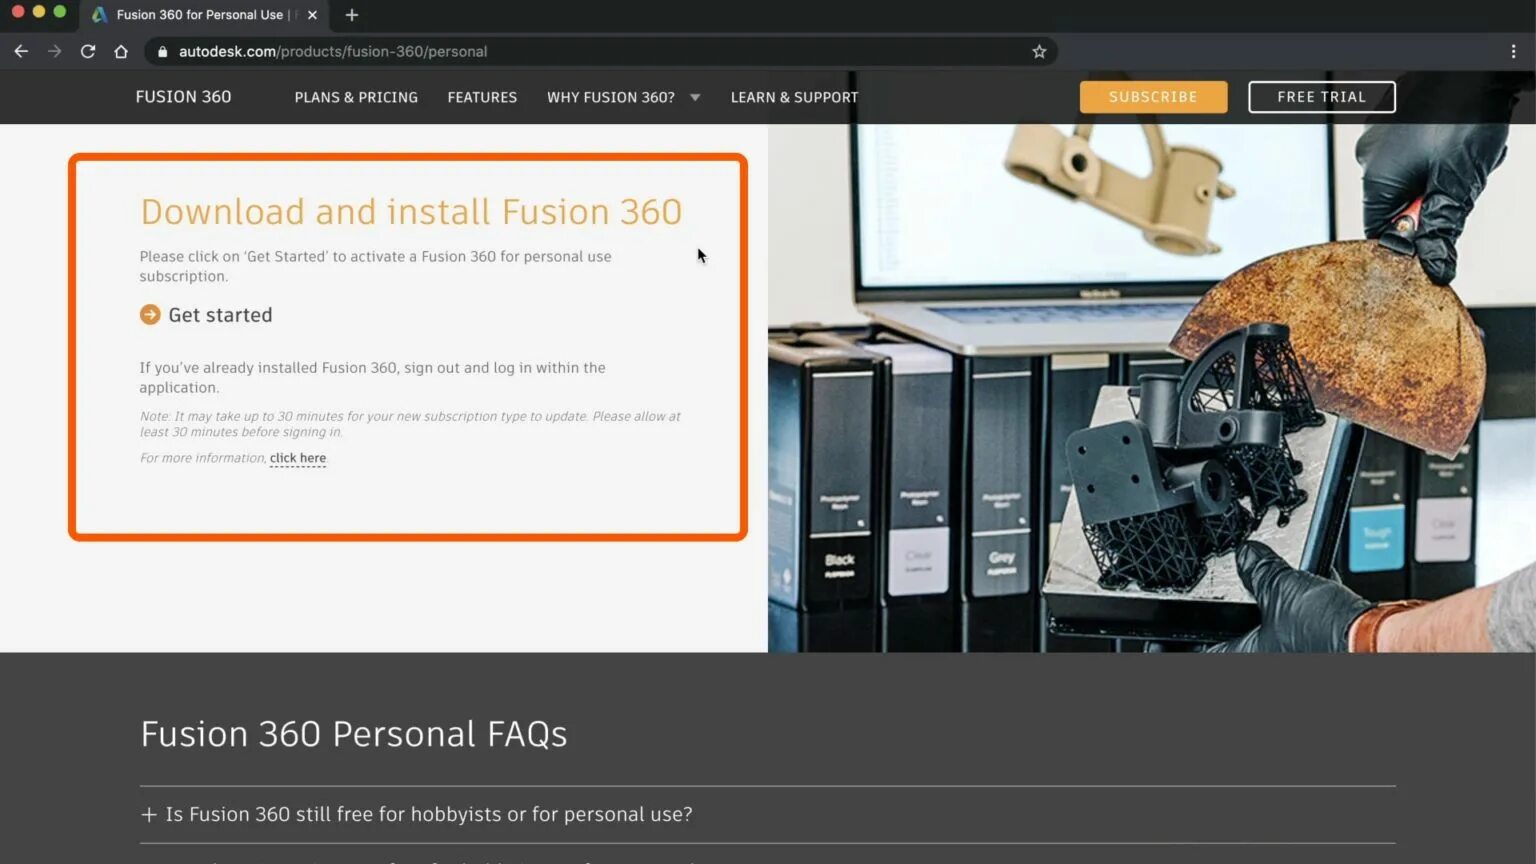
Task: Click the Fusion 360 logo
Action: [183, 96]
